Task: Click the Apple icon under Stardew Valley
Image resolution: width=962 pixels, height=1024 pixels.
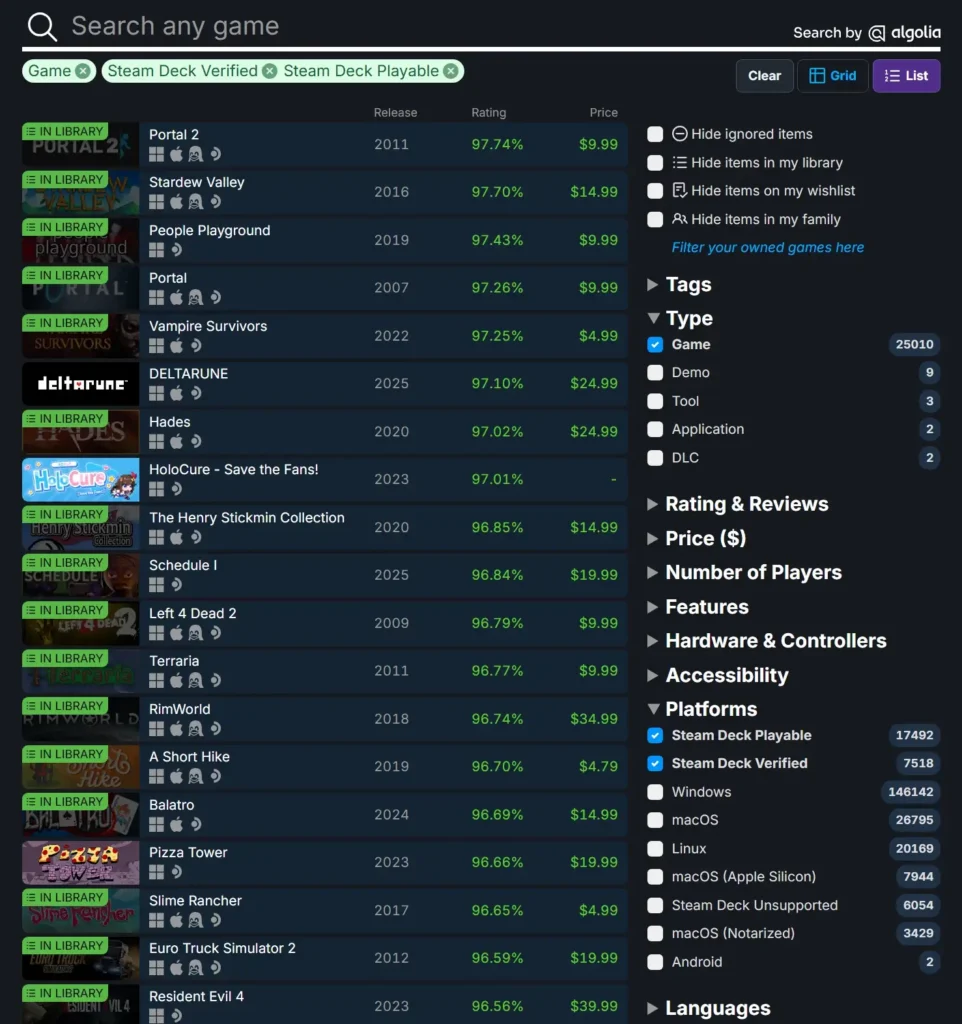Action: coord(176,202)
